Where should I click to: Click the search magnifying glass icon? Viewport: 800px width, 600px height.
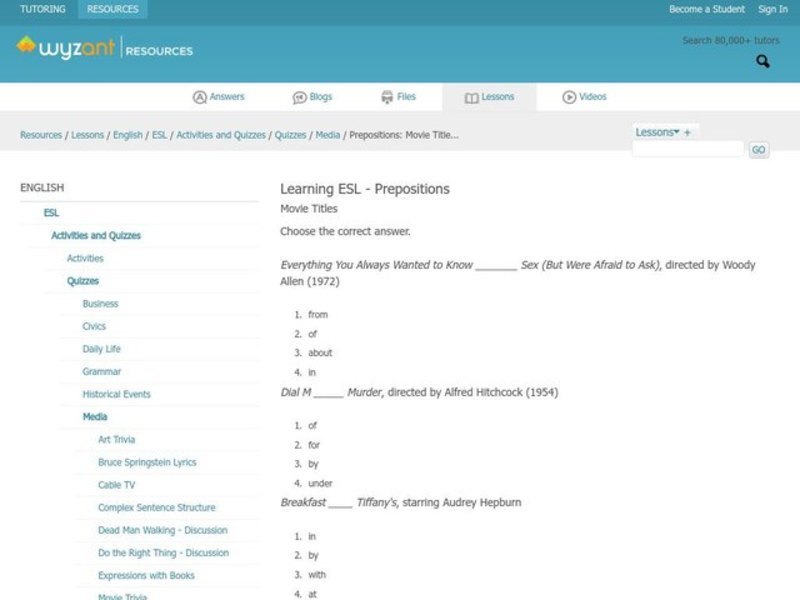763,62
